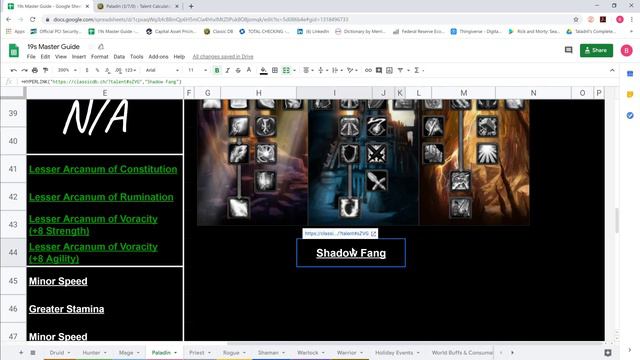This screenshot has height=360, width=640.
Task: Toggle merge cells button
Action: 286,70
